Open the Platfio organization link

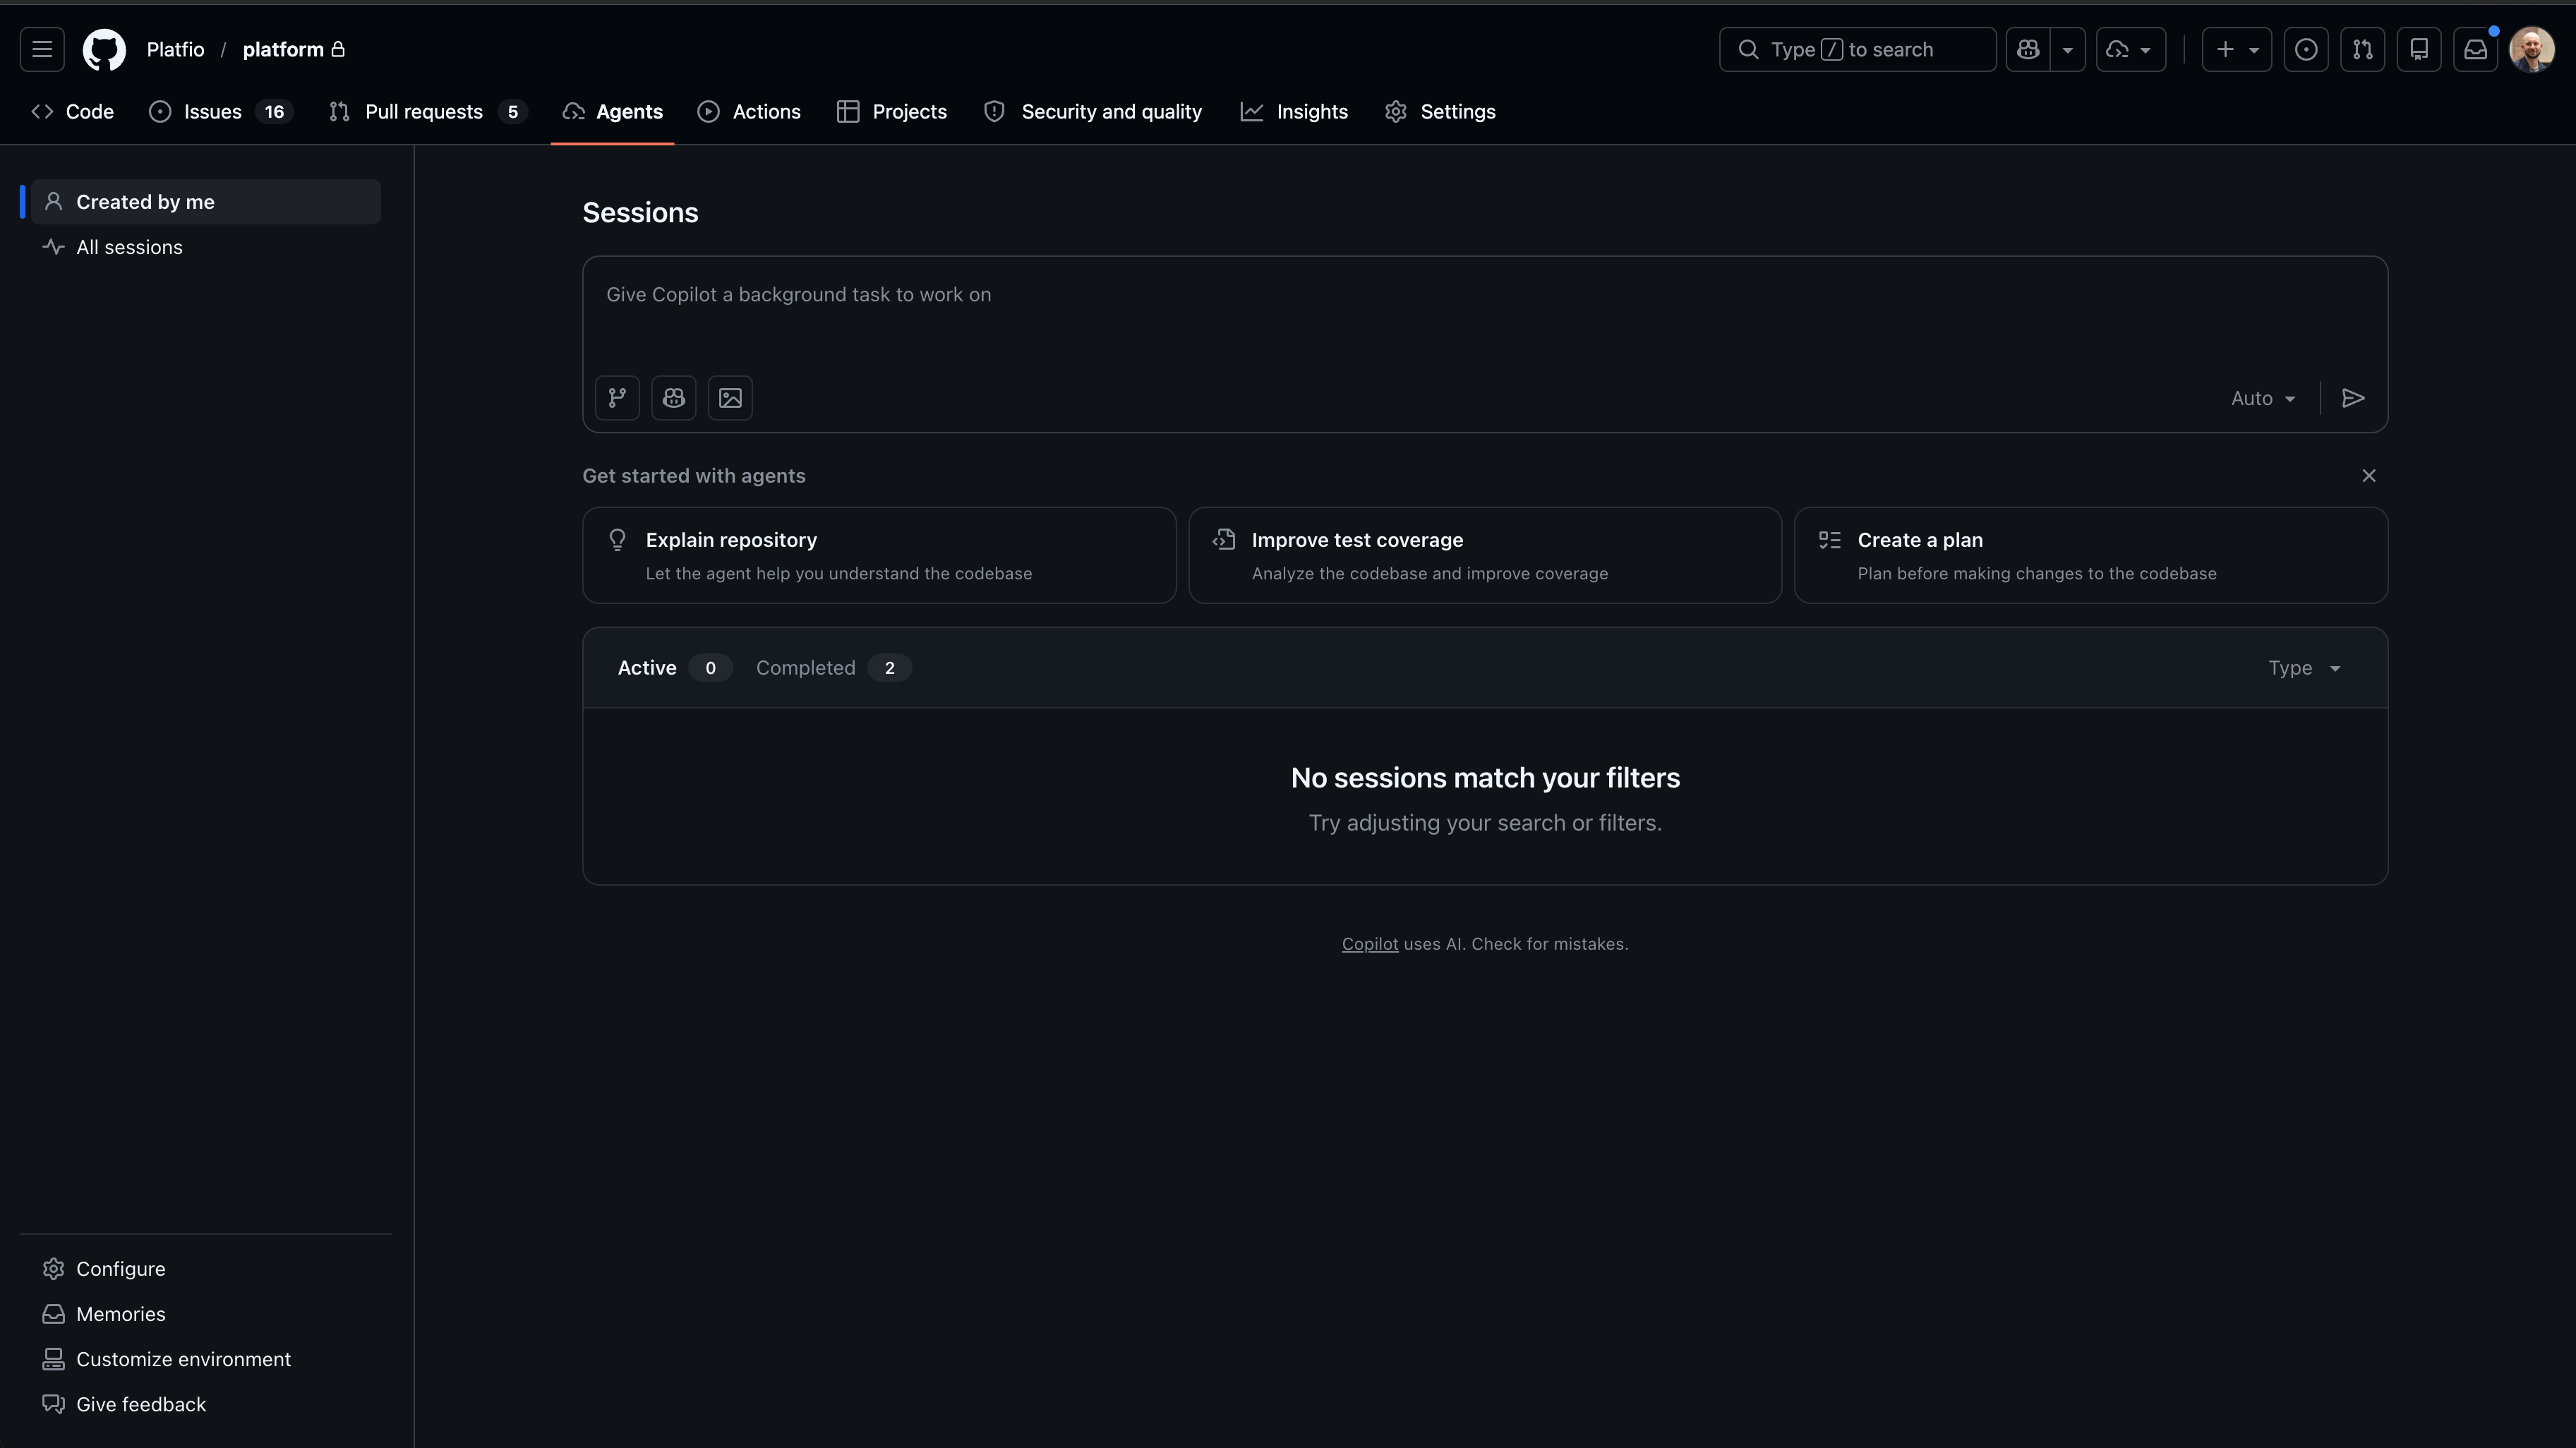point(175,49)
